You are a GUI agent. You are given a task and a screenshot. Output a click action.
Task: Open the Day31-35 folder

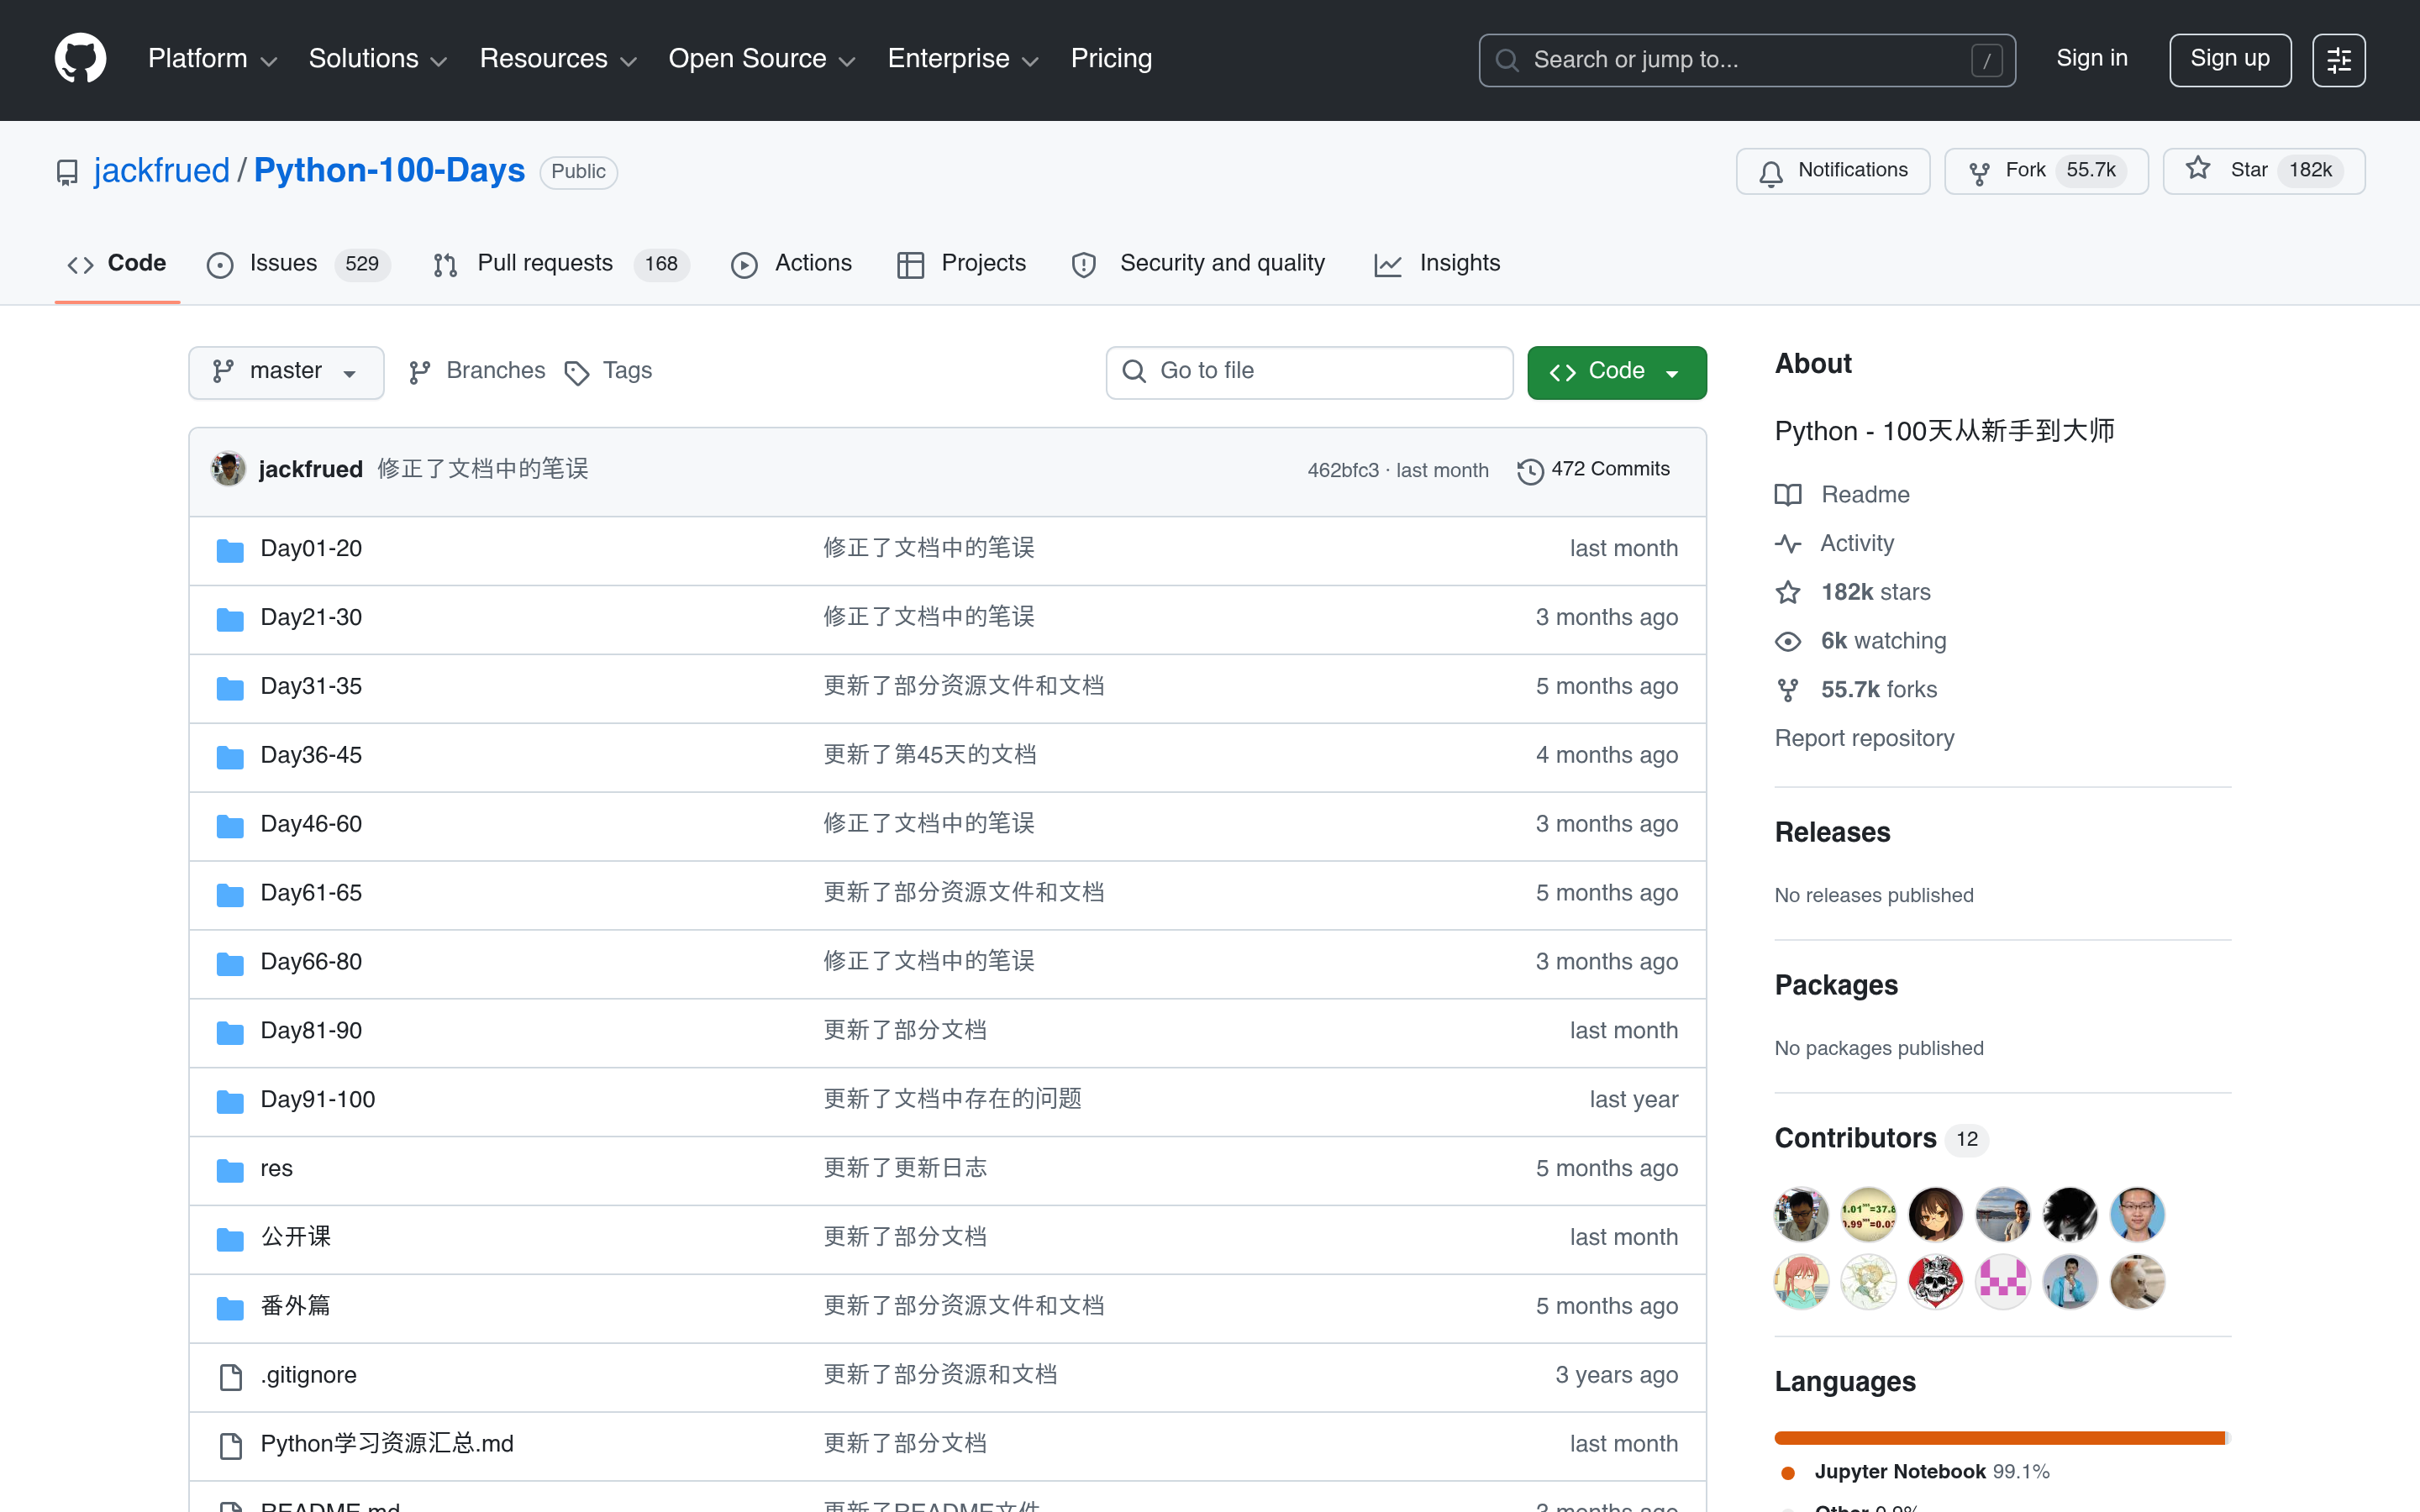pyautogui.click(x=311, y=687)
